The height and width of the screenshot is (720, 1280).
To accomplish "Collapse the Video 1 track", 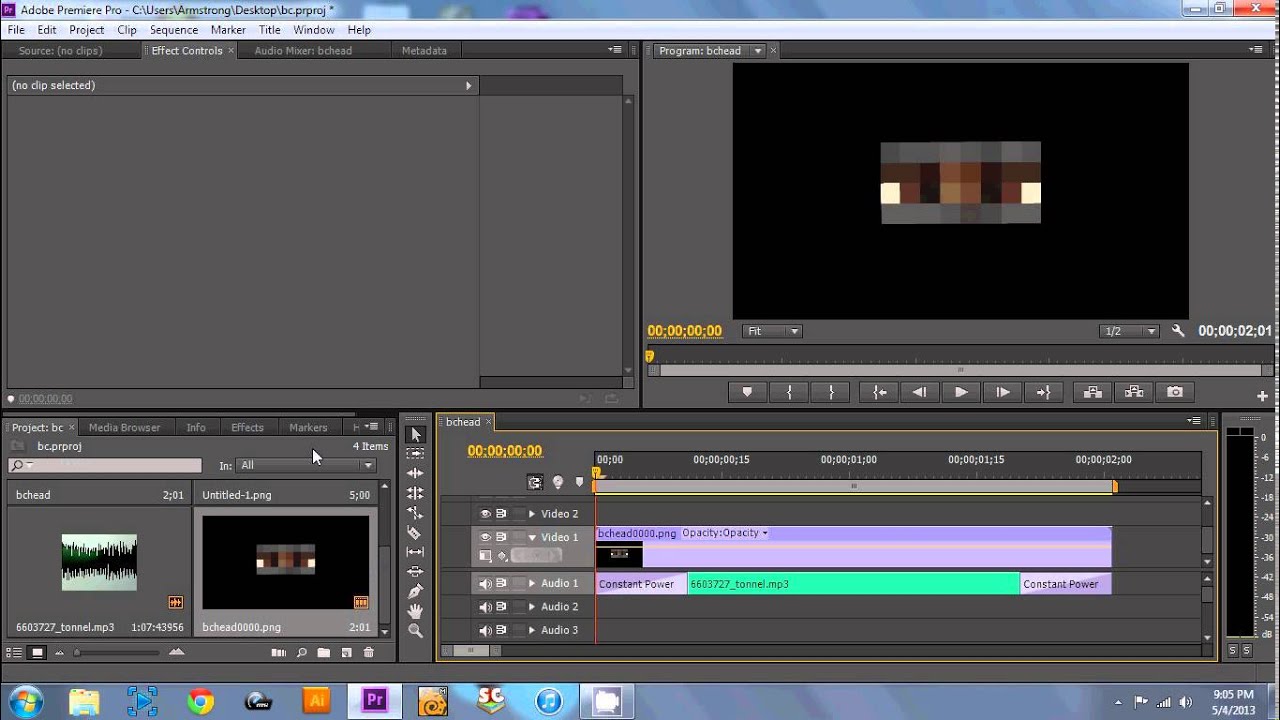I will click(532, 537).
